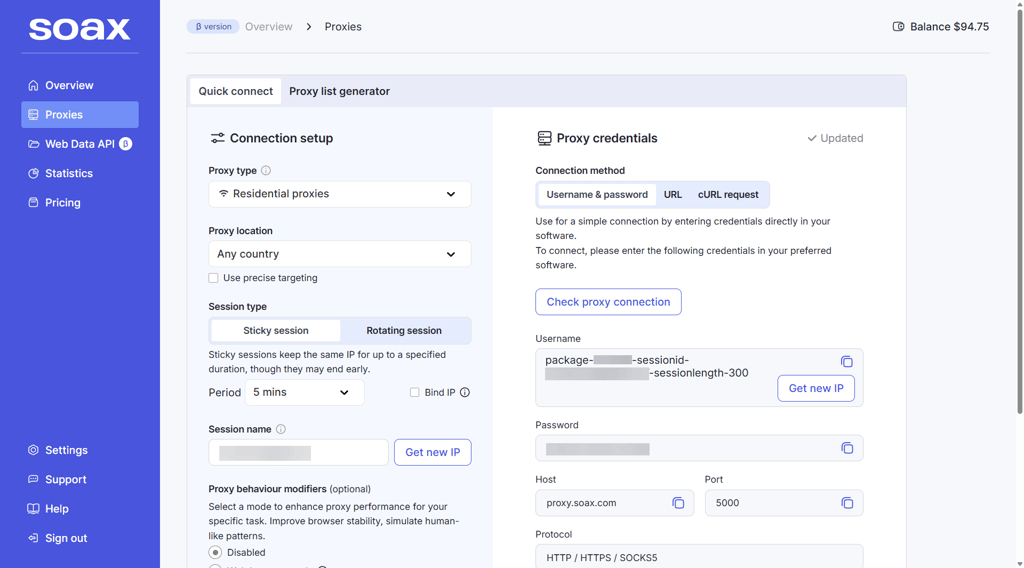
Task: Copy the Port 5000 value
Action: point(847,503)
